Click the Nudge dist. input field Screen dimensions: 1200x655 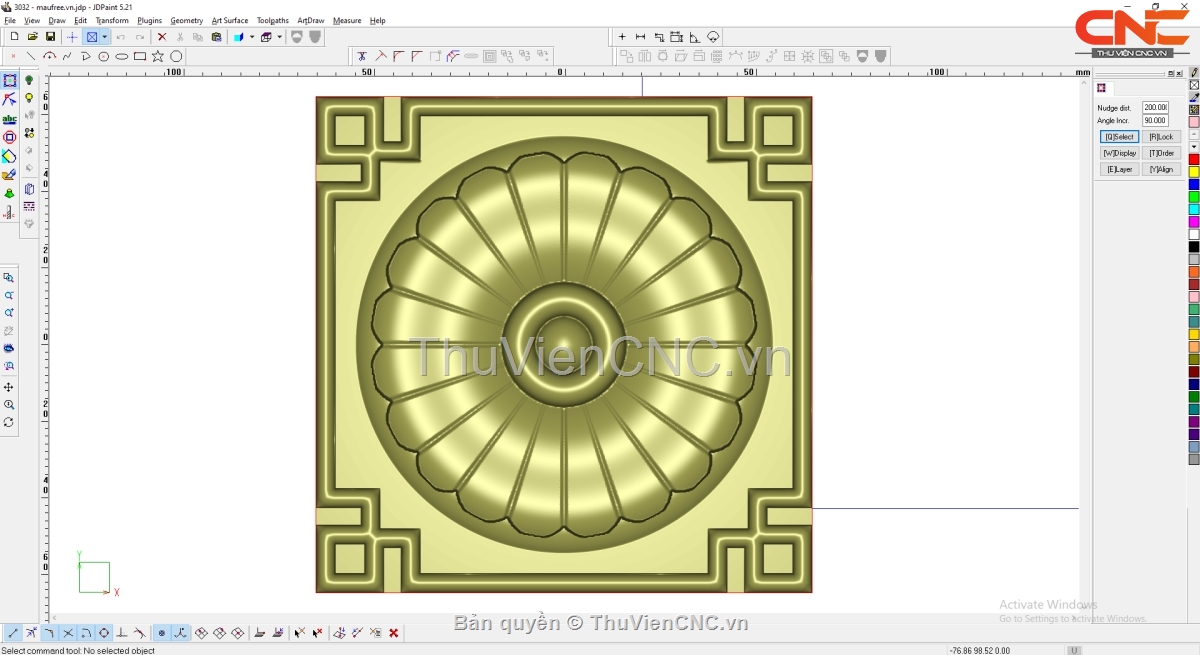(x=1155, y=107)
